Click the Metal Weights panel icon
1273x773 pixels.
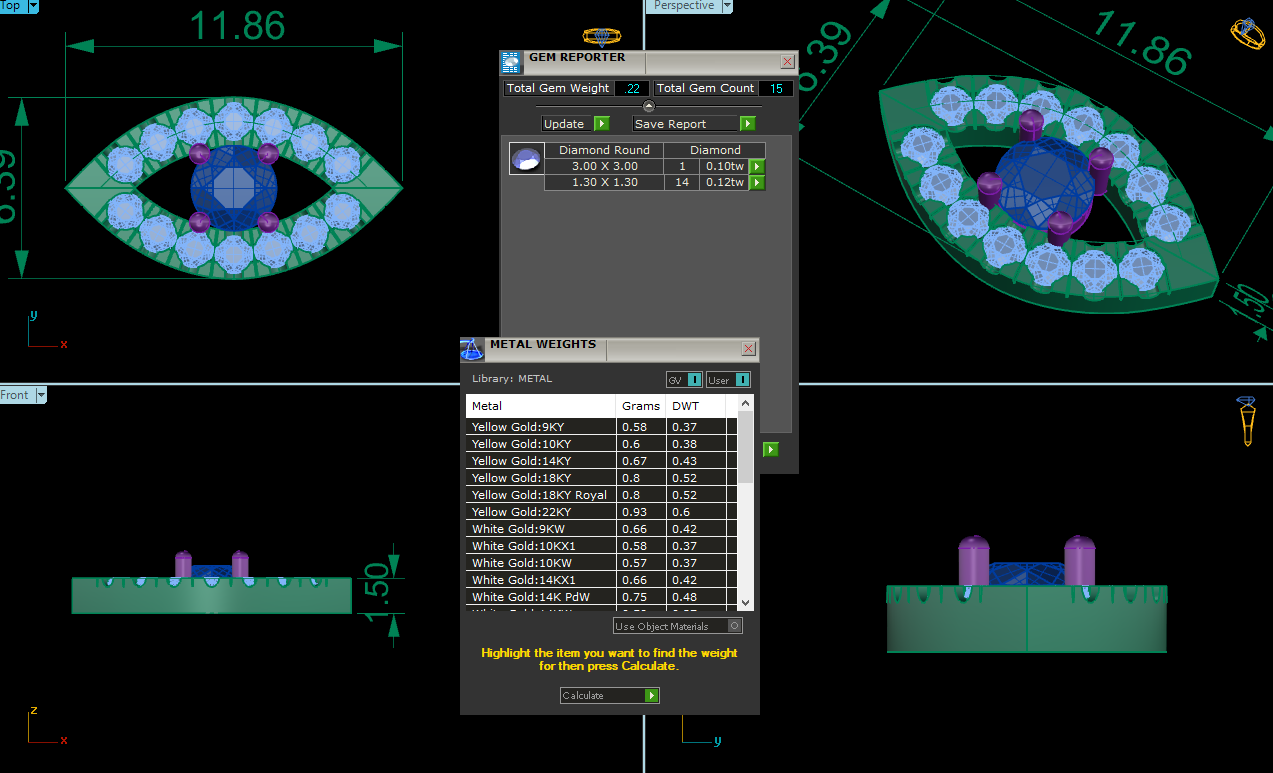point(472,349)
